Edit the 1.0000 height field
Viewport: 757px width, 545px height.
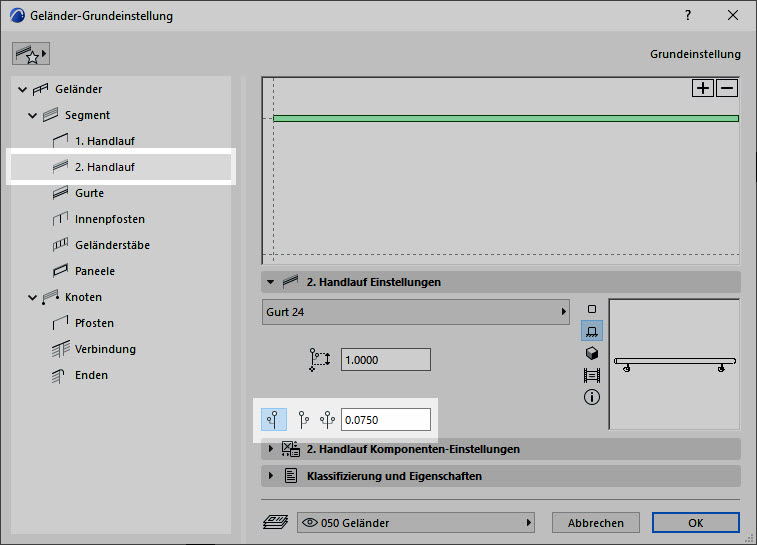tap(386, 360)
